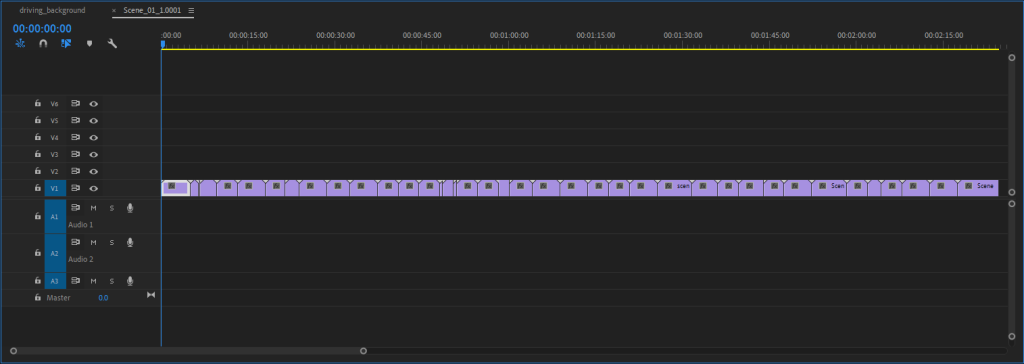Toggle track lock on A1
This screenshot has height=364, width=1024.
[38, 216]
